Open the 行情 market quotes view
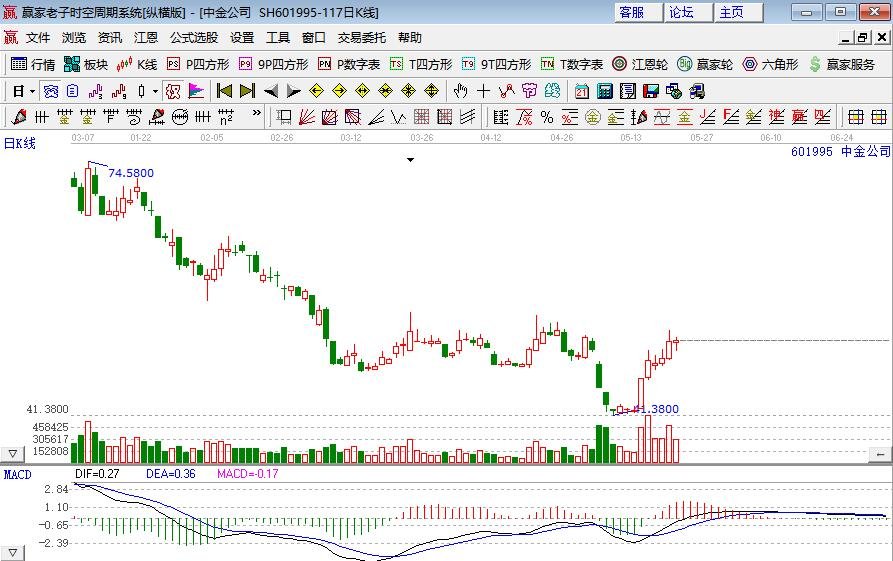 (33, 64)
